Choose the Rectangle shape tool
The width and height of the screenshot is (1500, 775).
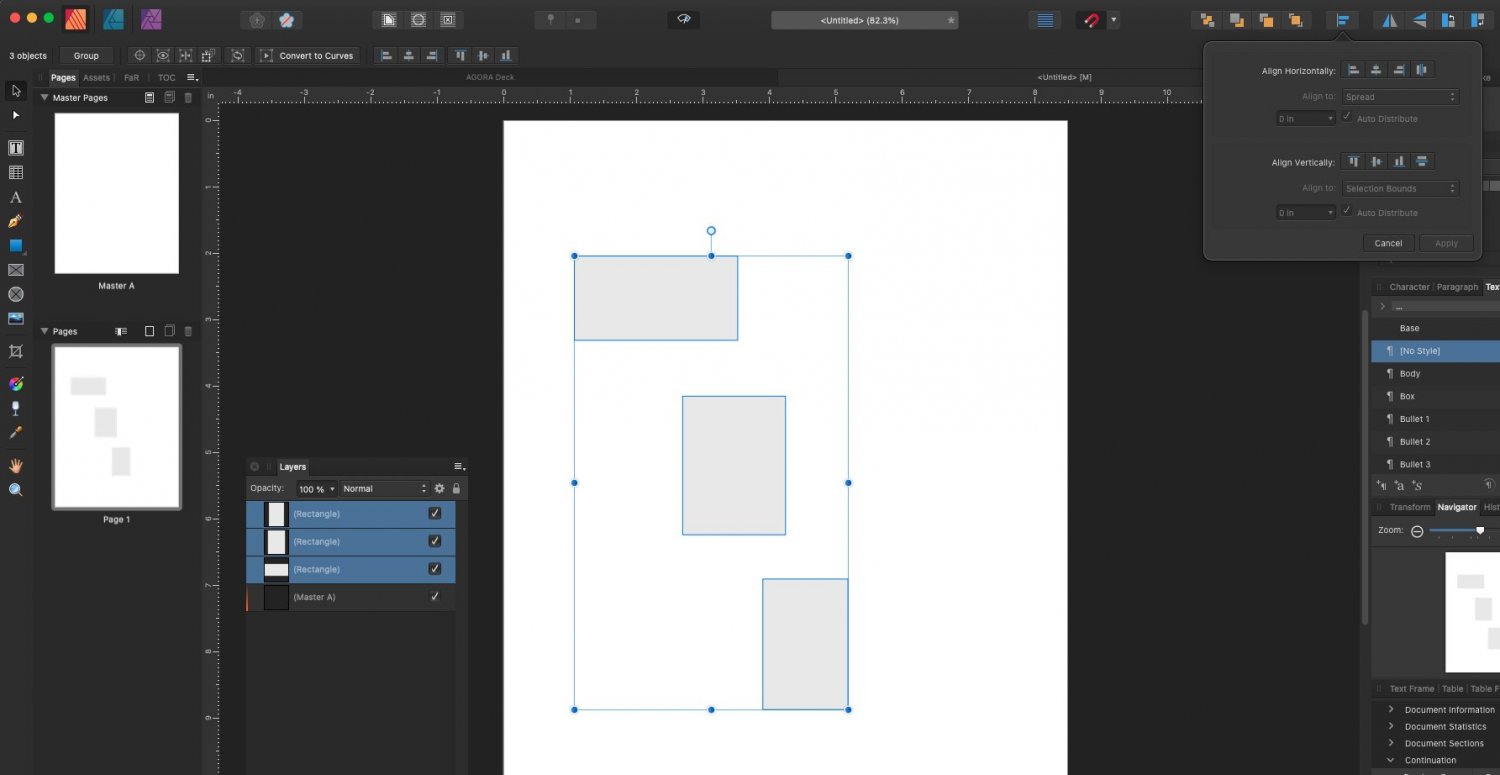[15, 246]
